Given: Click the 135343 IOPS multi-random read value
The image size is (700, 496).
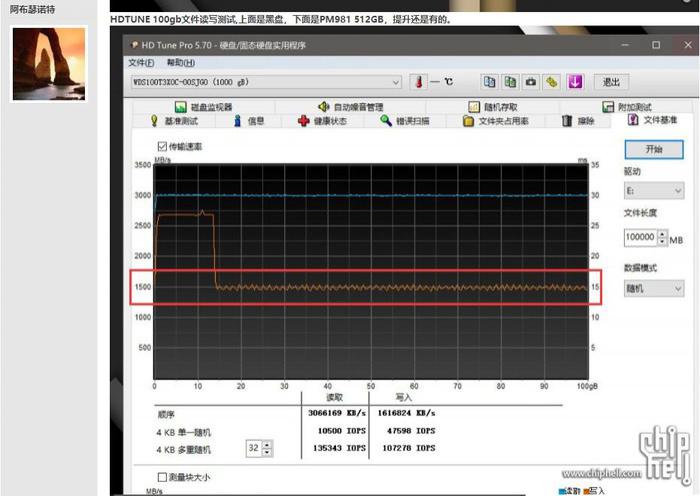Looking at the screenshot, I should pos(339,448).
